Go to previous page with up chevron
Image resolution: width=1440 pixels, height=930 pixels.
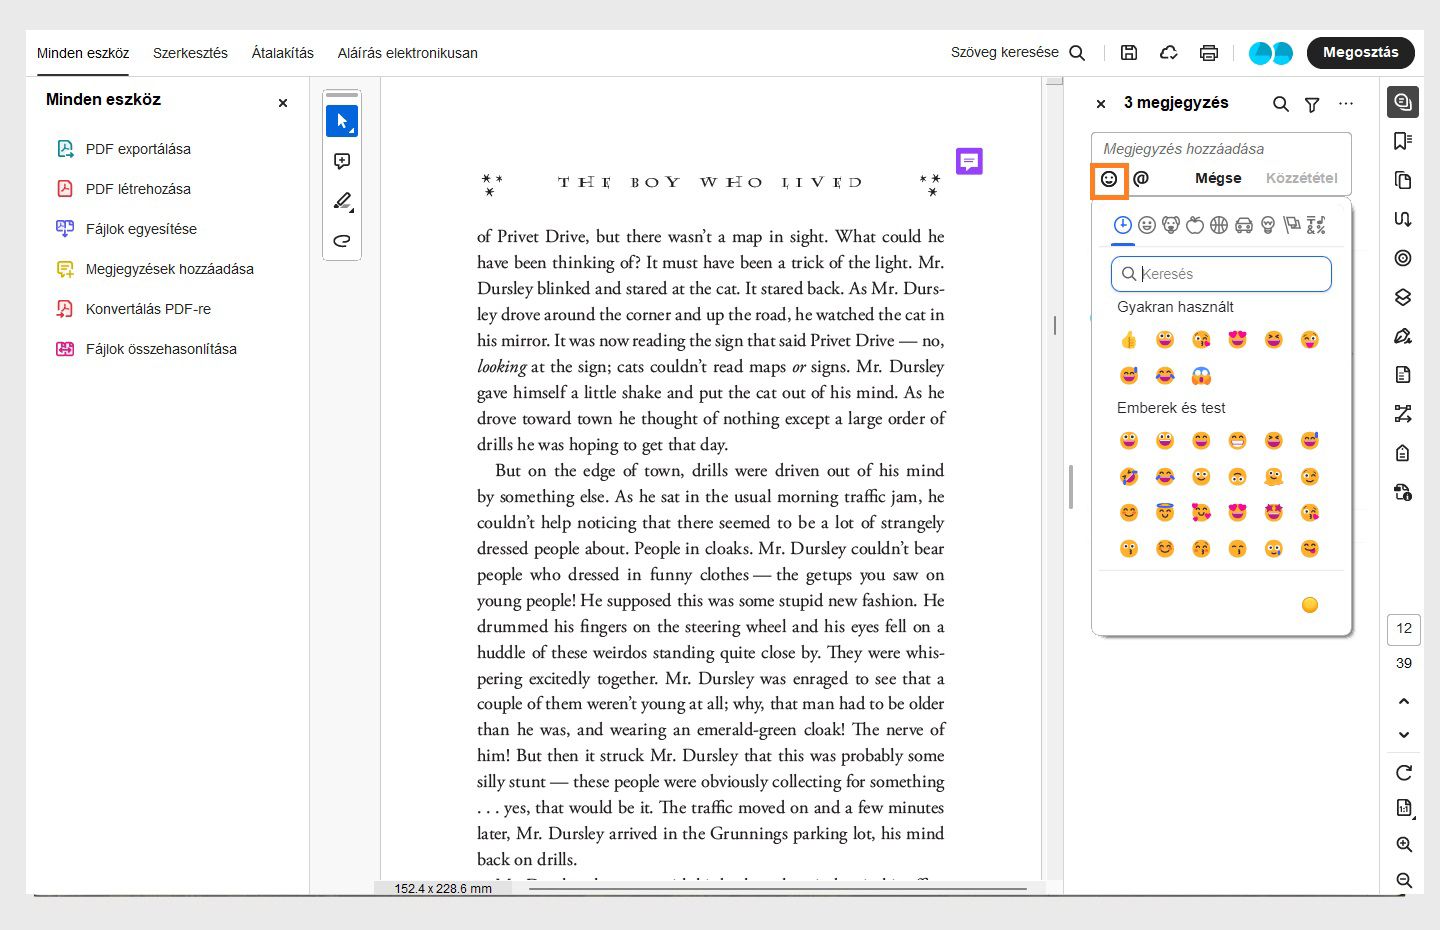click(1404, 701)
